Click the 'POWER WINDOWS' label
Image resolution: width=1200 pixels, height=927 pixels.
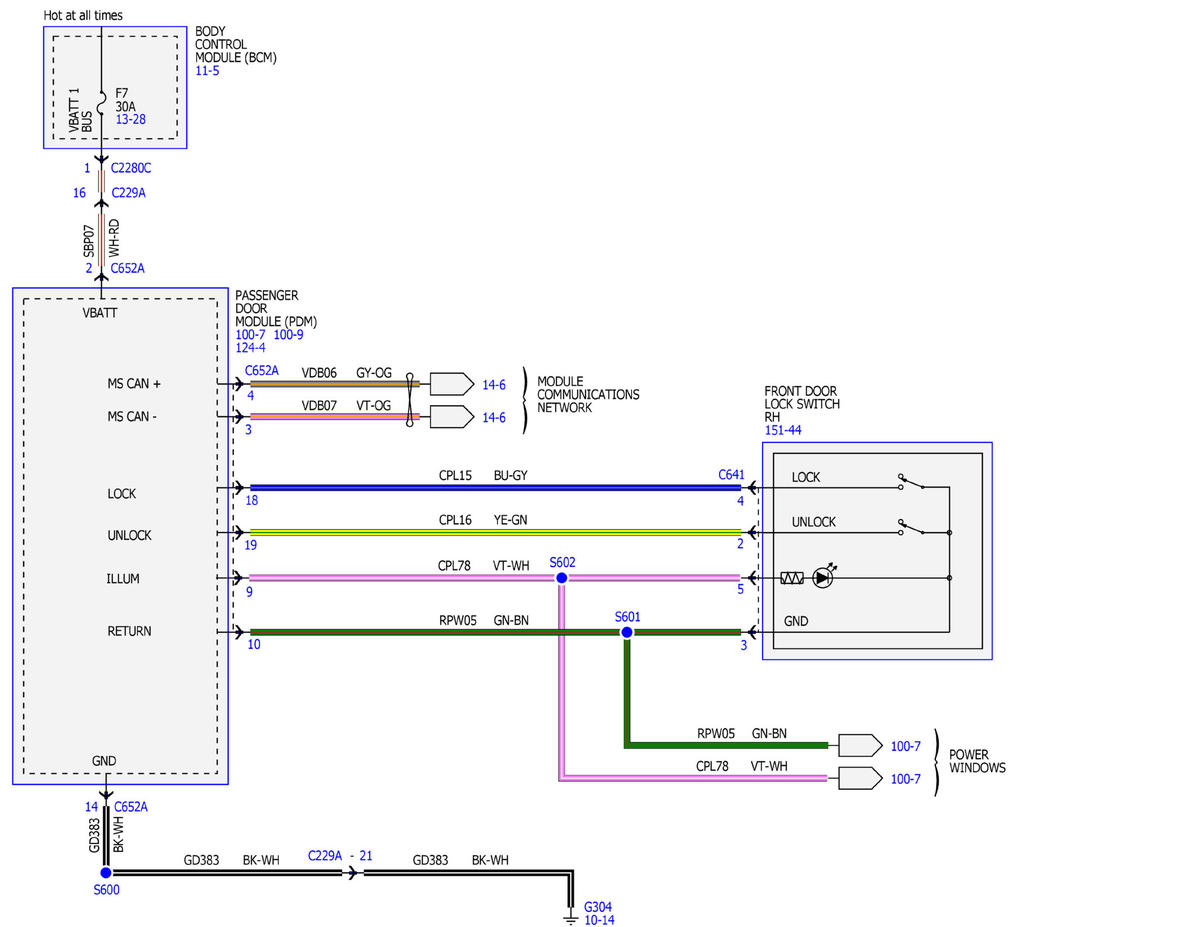[978, 761]
